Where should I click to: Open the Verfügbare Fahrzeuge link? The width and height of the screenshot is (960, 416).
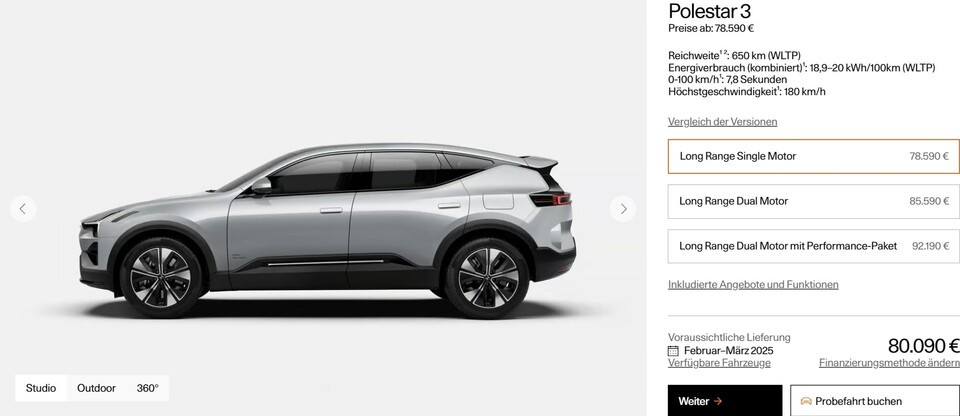719,363
